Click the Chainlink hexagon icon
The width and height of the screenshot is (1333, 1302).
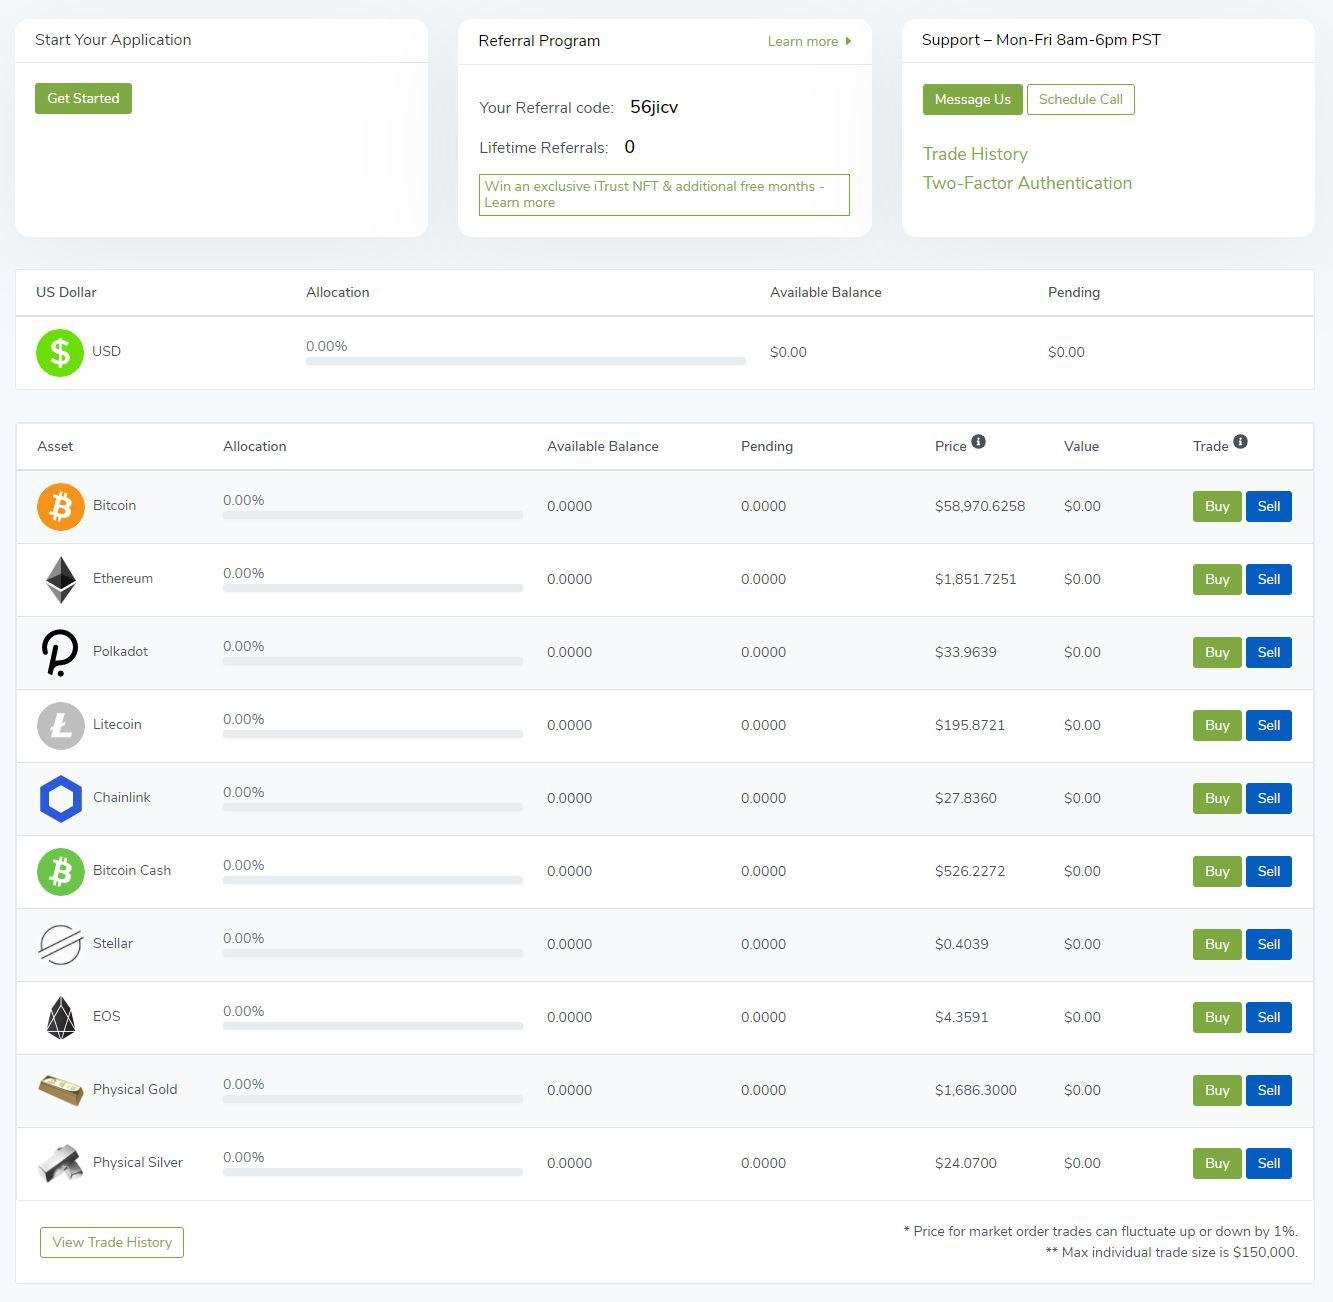[x=60, y=798]
